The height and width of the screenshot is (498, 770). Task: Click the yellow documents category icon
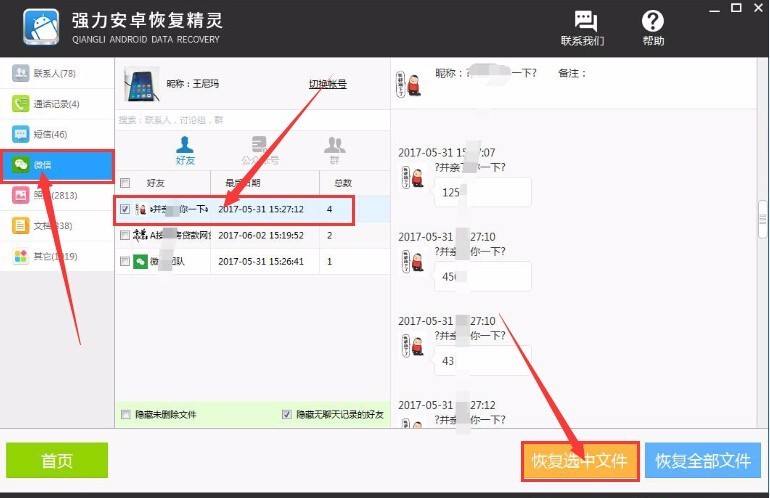tap(21, 225)
